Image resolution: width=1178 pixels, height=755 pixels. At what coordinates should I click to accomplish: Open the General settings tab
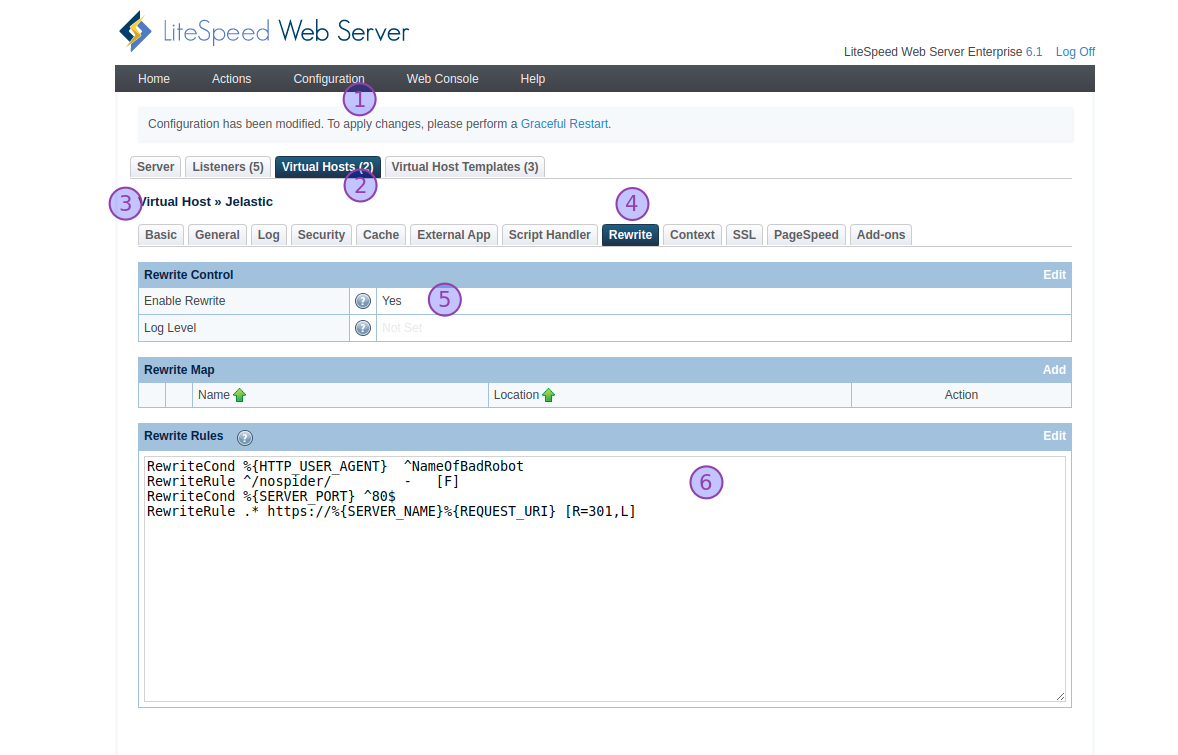click(x=217, y=235)
